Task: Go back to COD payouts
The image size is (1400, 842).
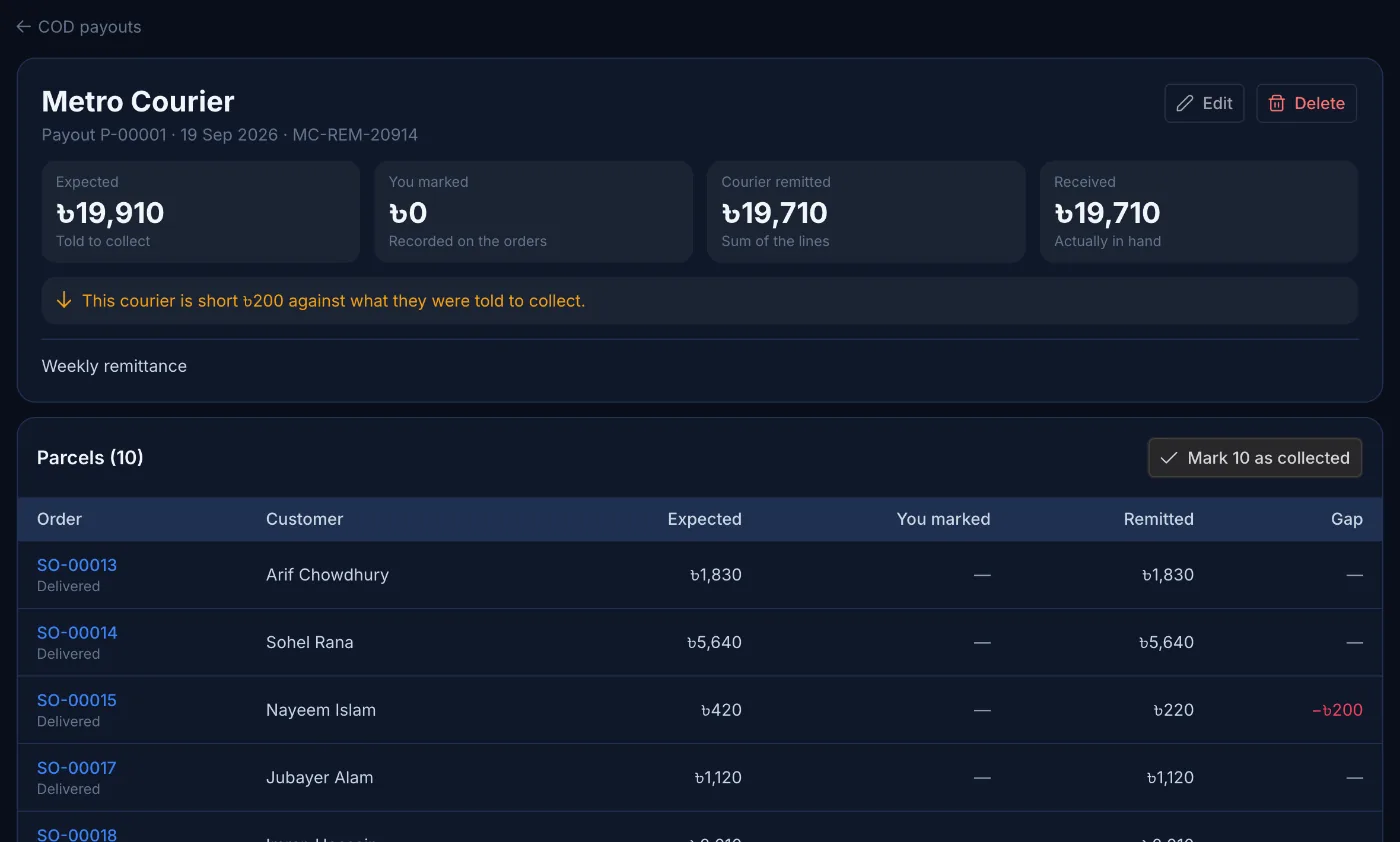Action: (x=79, y=27)
